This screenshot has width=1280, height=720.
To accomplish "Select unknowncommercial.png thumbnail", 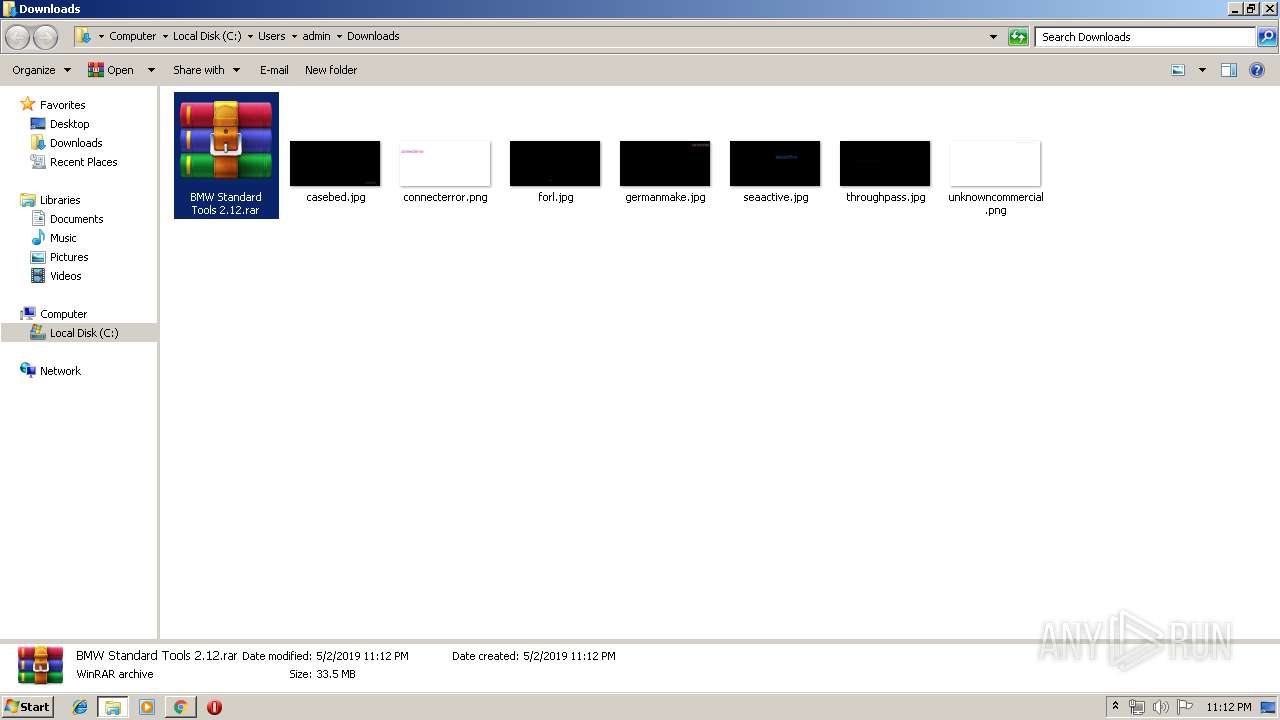I will [995, 163].
